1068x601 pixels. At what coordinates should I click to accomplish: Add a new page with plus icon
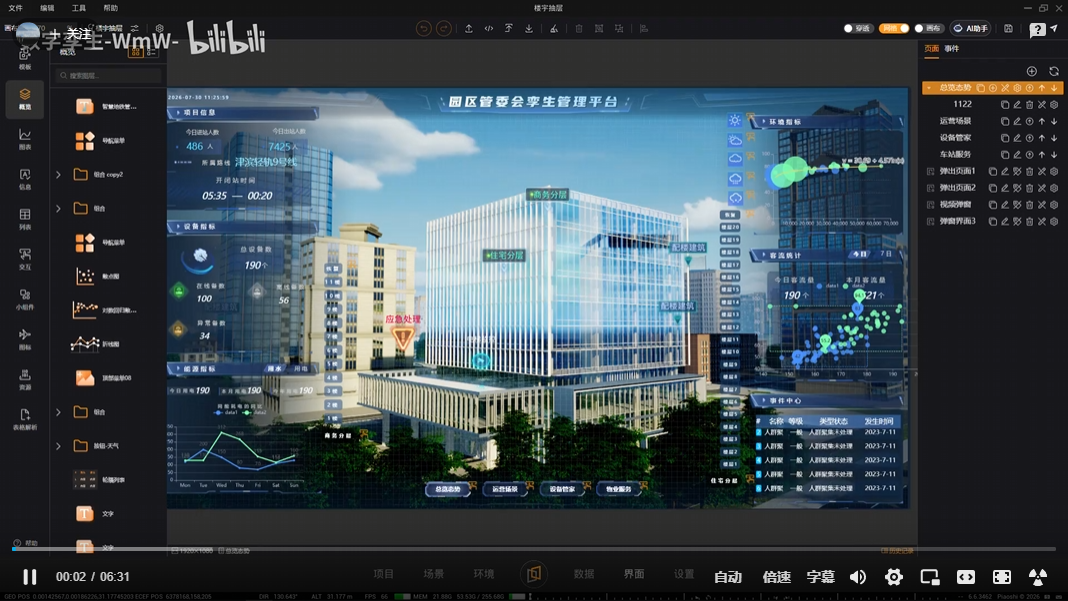coord(1032,72)
